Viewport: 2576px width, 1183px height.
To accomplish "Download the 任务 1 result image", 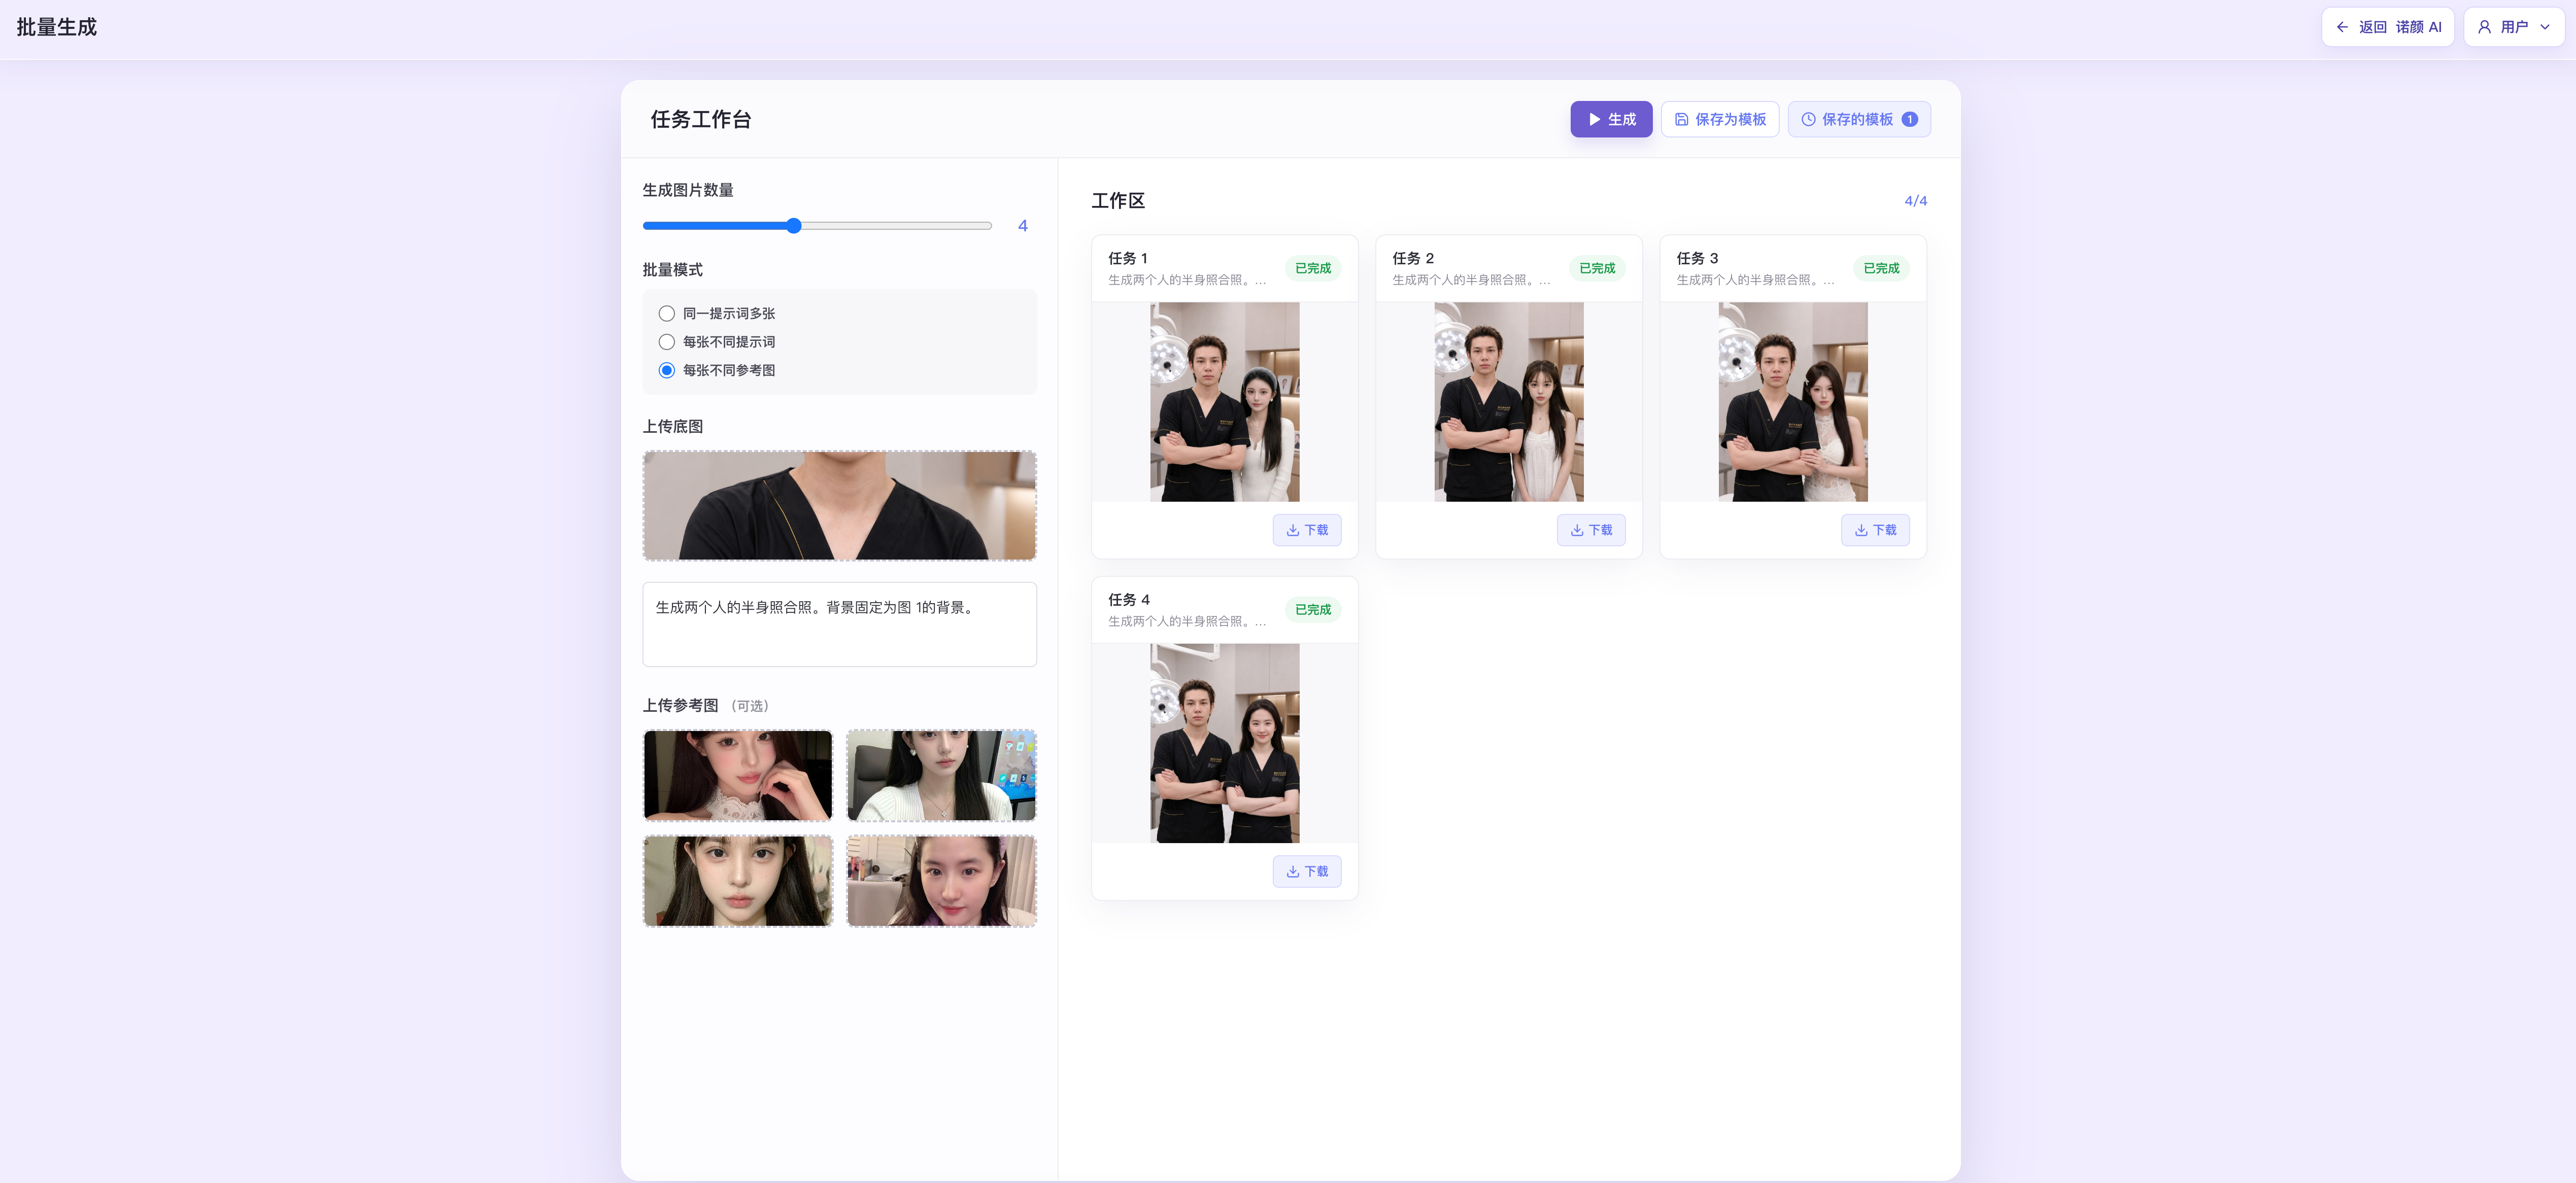I will tap(1307, 530).
